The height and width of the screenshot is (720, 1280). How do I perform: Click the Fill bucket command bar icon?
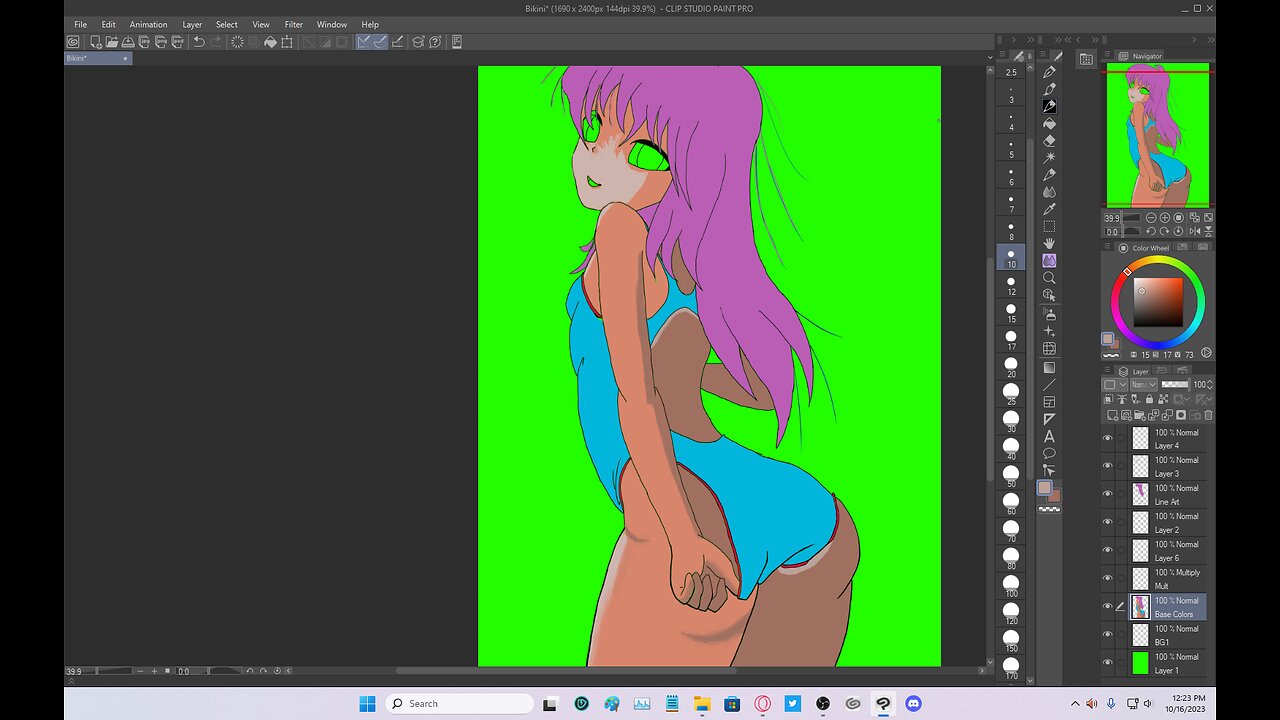pos(270,42)
